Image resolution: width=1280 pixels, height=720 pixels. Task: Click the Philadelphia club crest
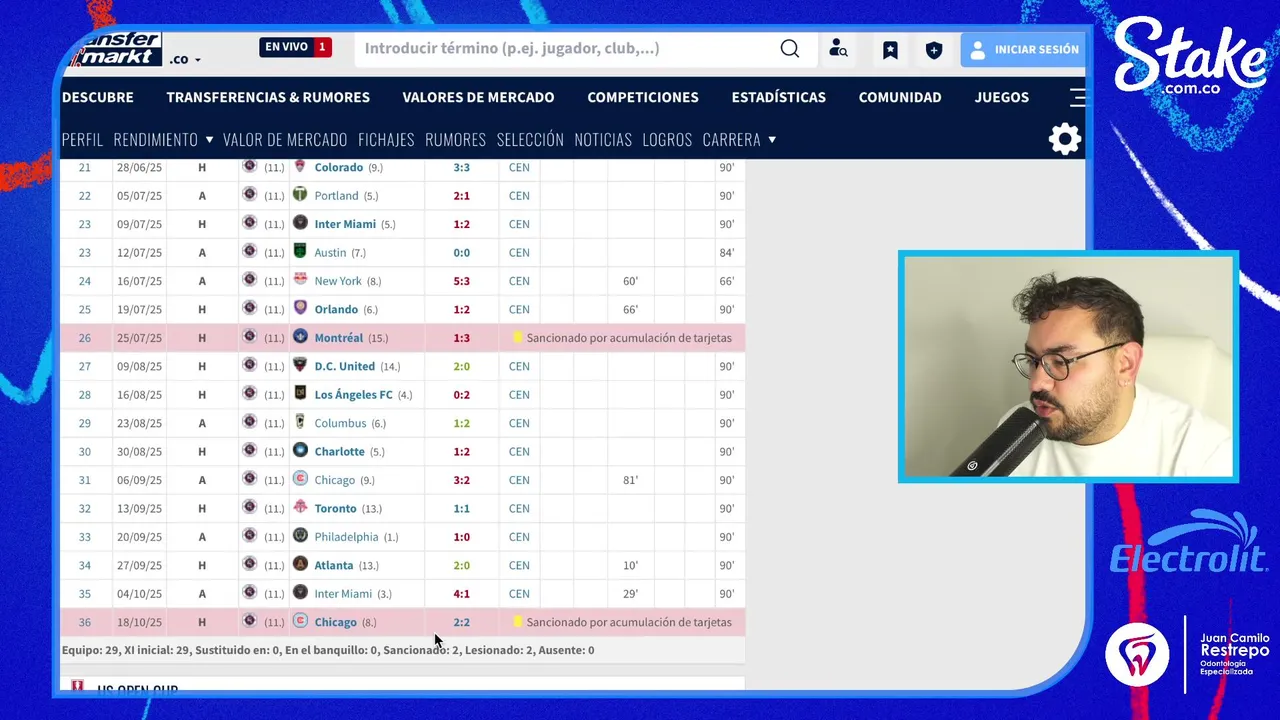point(300,536)
